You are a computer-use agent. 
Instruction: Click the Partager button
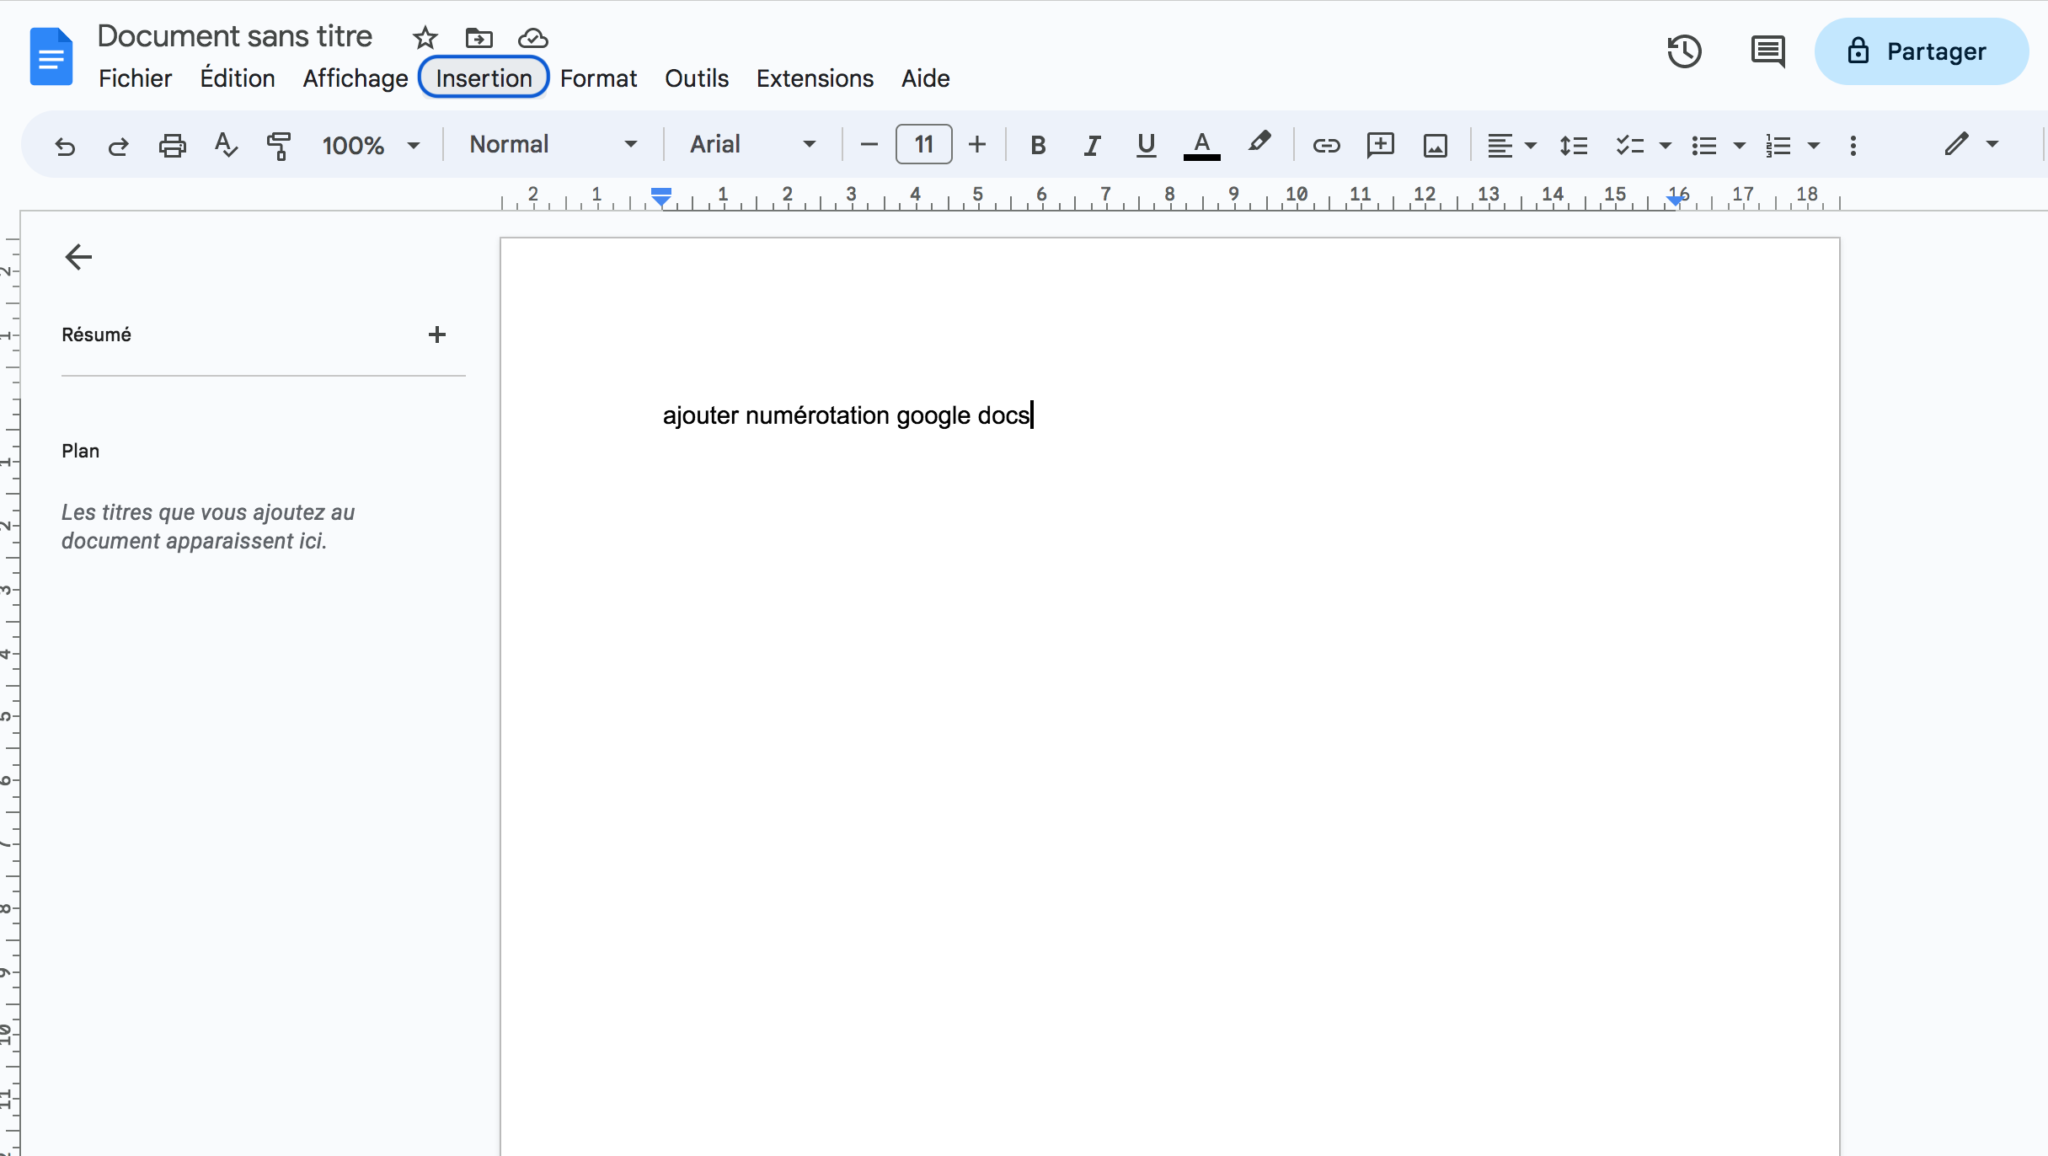click(x=1921, y=51)
